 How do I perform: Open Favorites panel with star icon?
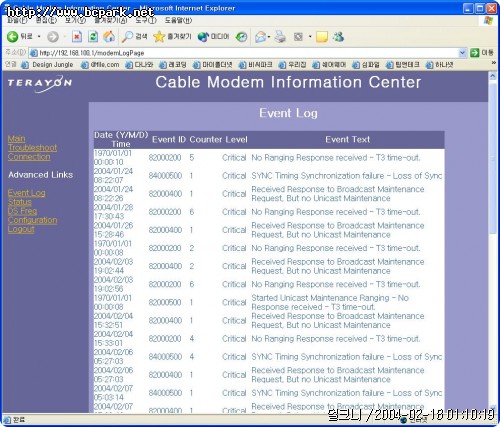point(172,37)
